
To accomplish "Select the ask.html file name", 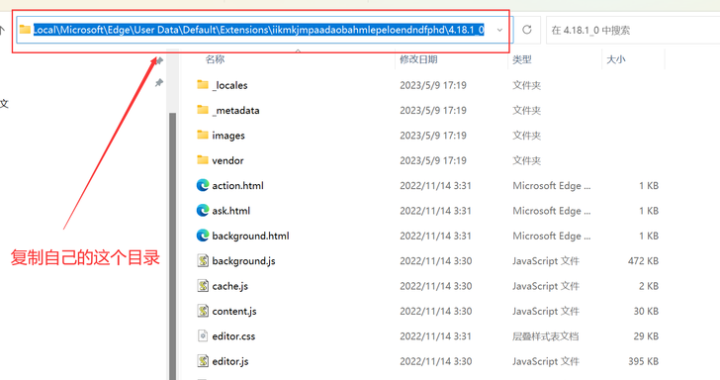I will click(231, 211).
